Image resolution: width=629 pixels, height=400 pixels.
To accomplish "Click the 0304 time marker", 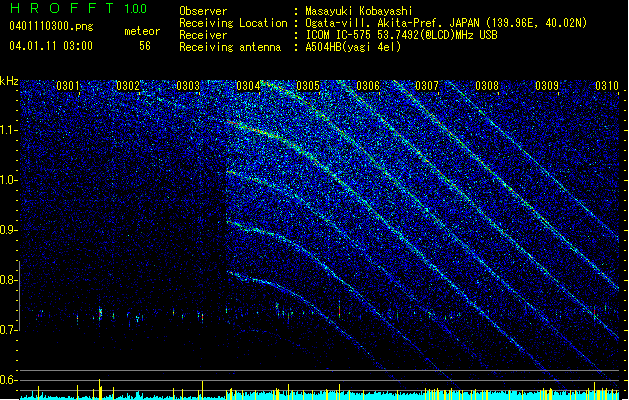I will click(248, 86).
